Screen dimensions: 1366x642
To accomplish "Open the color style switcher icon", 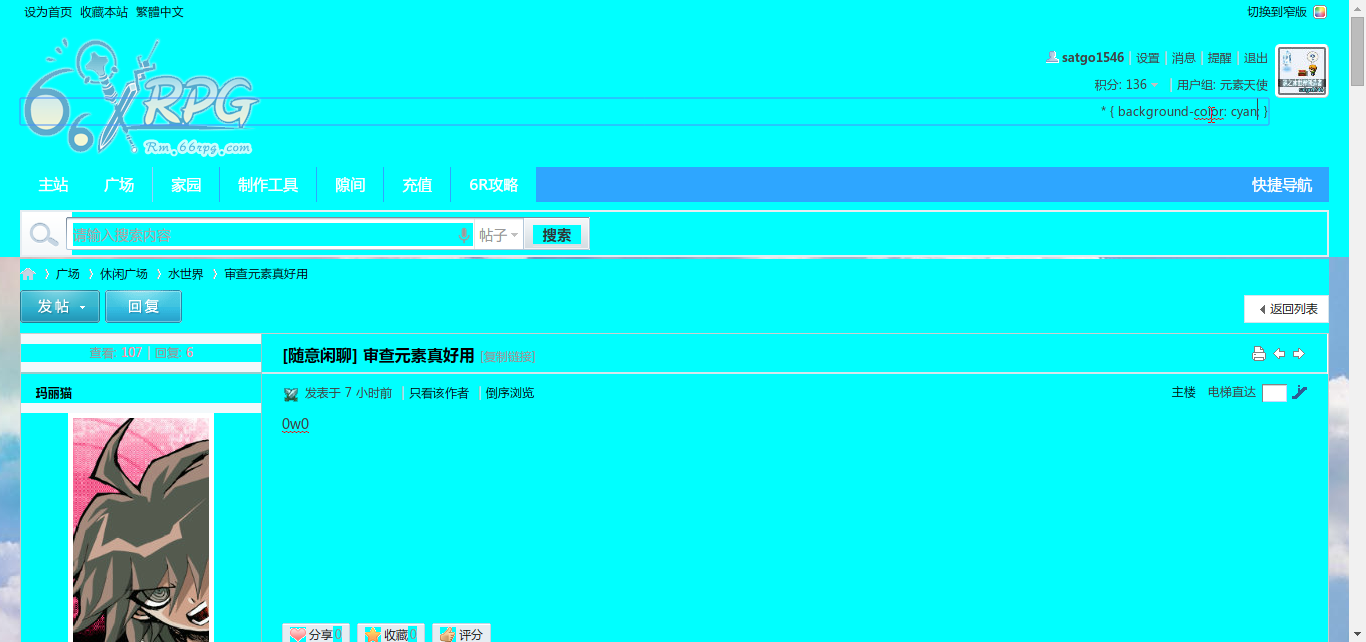I will click(1320, 12).
